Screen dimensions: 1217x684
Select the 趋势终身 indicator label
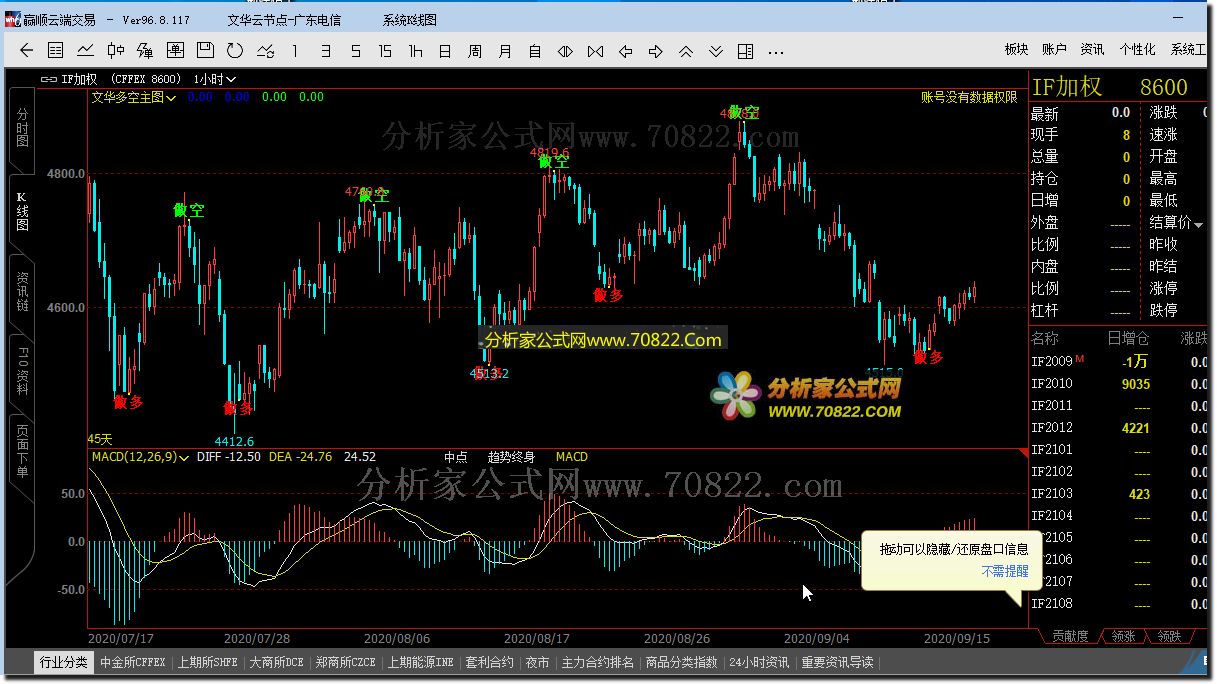511,457
